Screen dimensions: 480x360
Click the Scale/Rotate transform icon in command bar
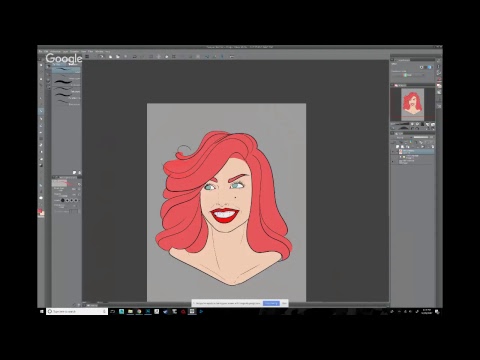(174, 56)
